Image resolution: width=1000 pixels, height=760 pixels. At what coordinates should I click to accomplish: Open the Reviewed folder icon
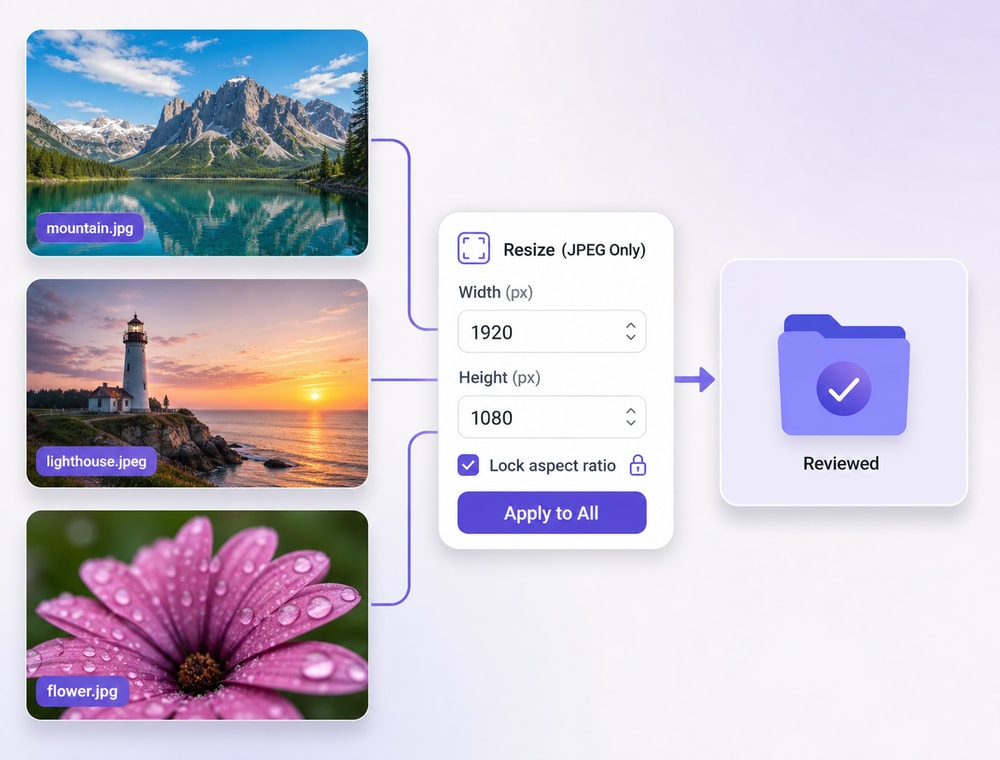[x=844, y=375]
